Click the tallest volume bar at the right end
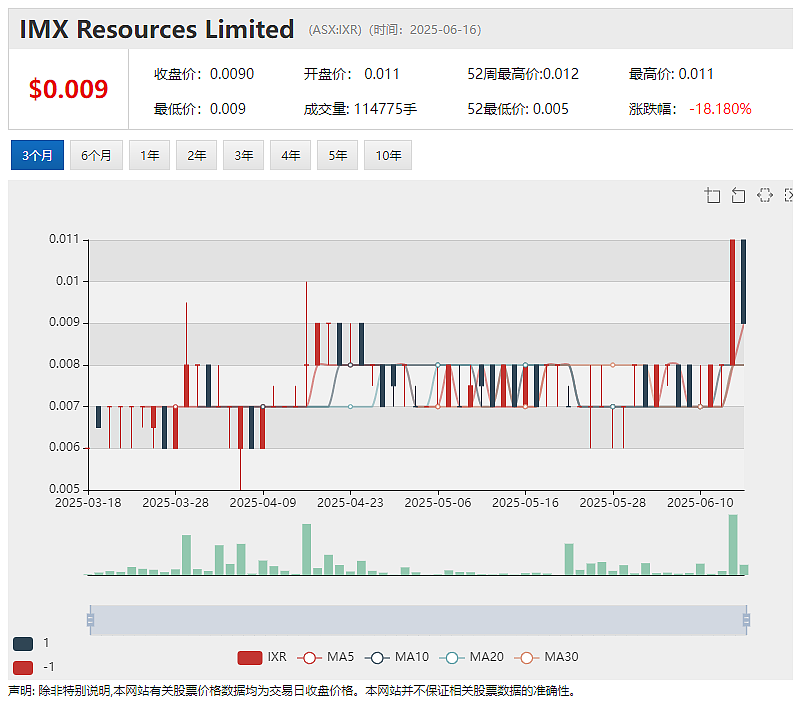The width and height of the screenshot is (805, 710). [733, 544]
